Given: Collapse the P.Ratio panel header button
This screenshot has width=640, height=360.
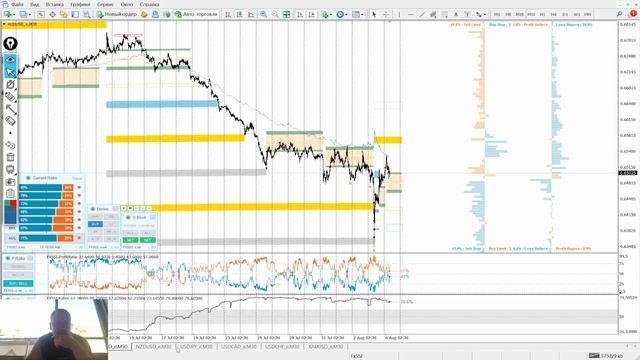Looking at the screenshot, I should coord(30,258).
